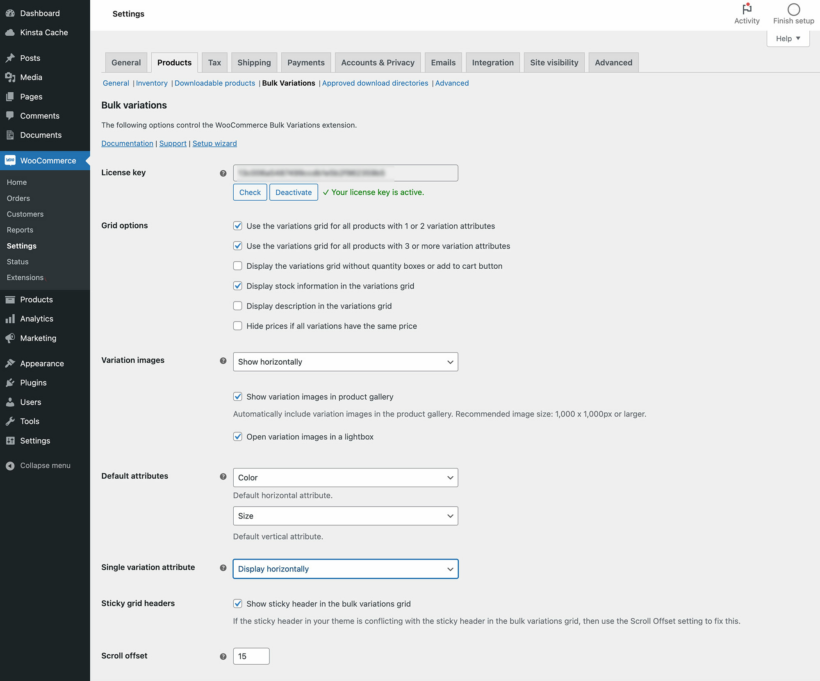Open the Variation images dropdown
Screen dimensions: 820x681
pyautogui.click(x=345, y=361)
